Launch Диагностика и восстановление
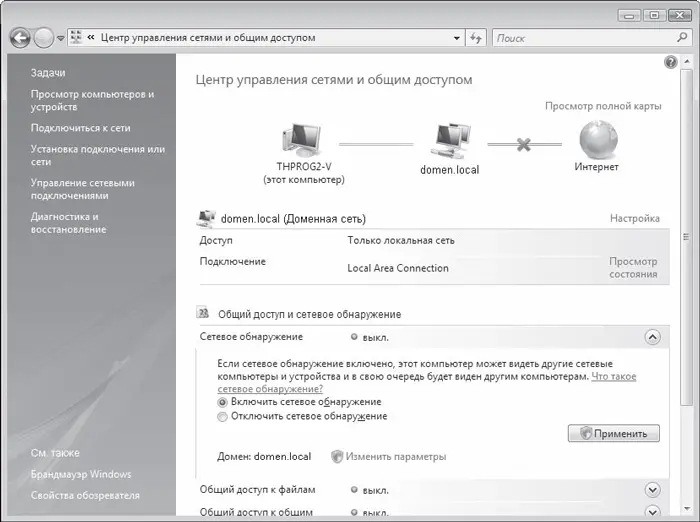This screenshot has width=700, height=522. pyautogui.click(x=68, y=223)
